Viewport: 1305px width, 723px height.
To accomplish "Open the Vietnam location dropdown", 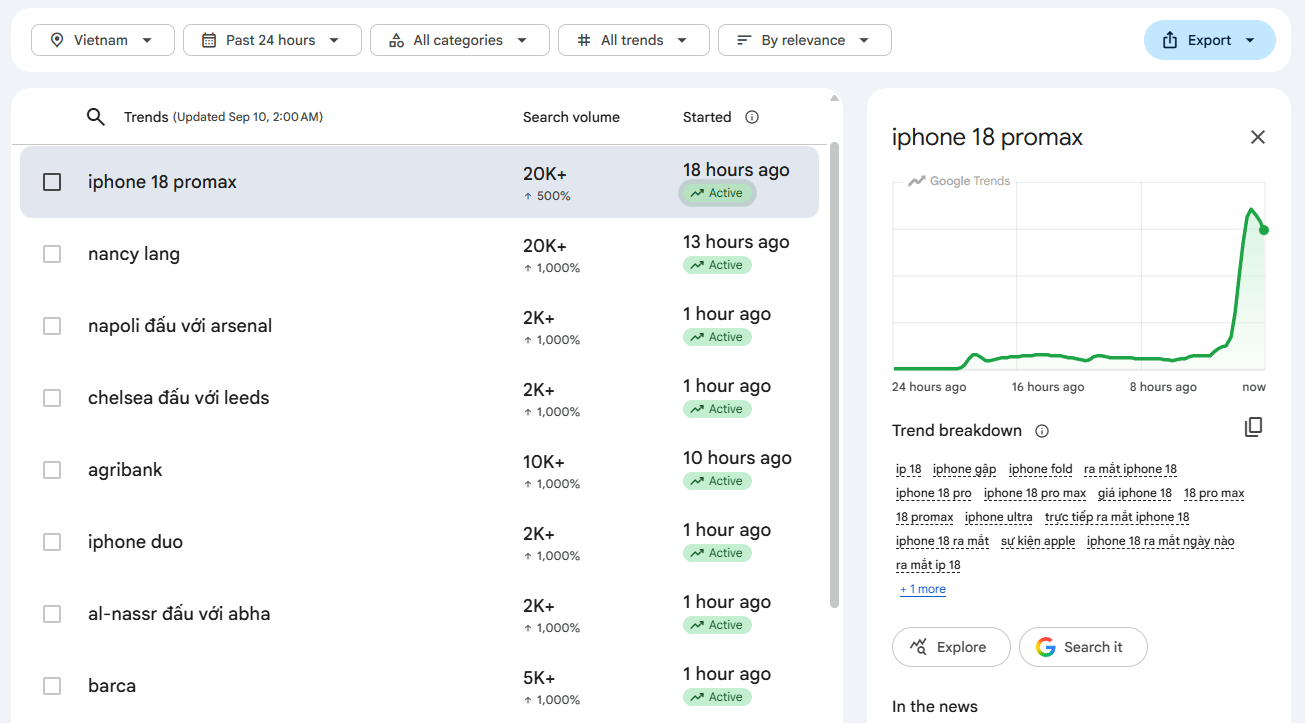I will (103, 40).
